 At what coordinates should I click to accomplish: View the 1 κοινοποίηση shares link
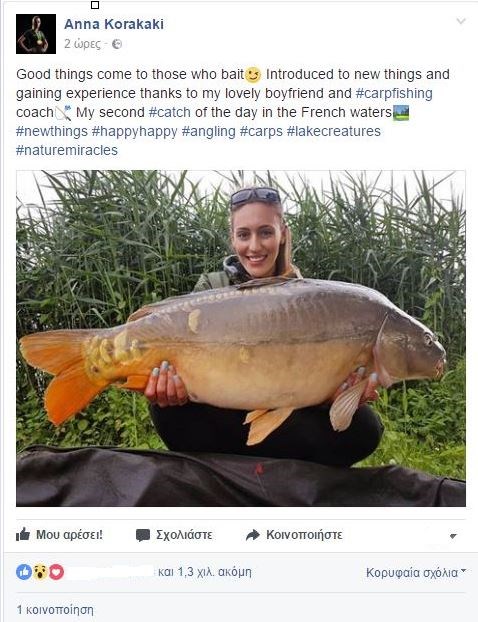click(55, 610)
